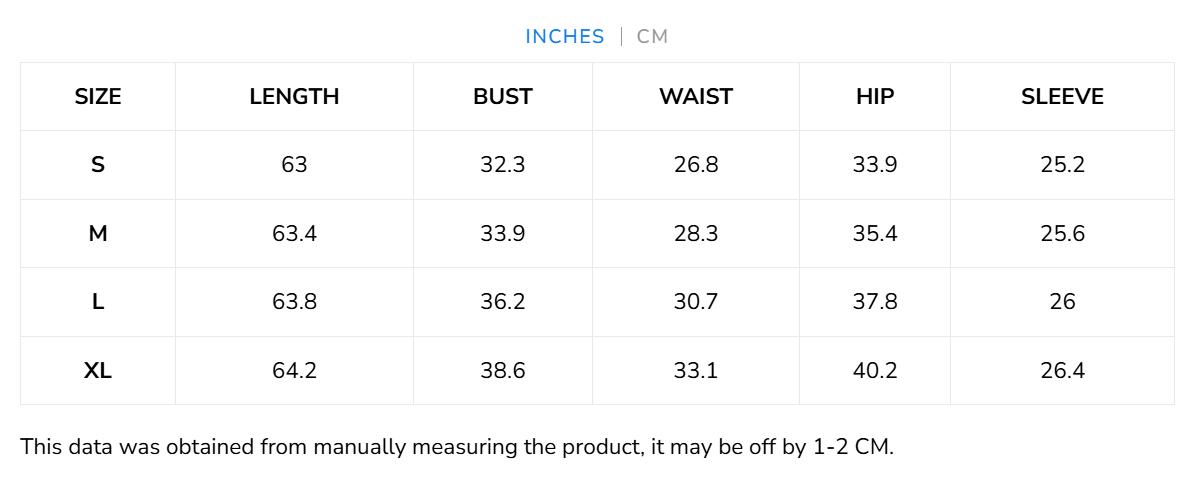Switch the size chart units to CM
Screen dimensions: 1188x501
652,37
